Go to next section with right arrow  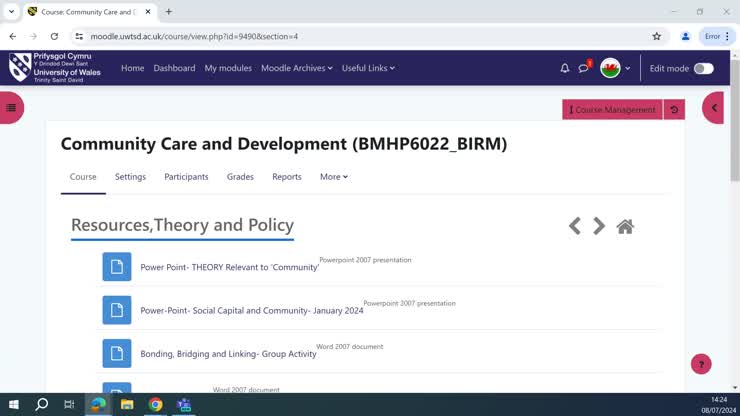click(599, 226)
